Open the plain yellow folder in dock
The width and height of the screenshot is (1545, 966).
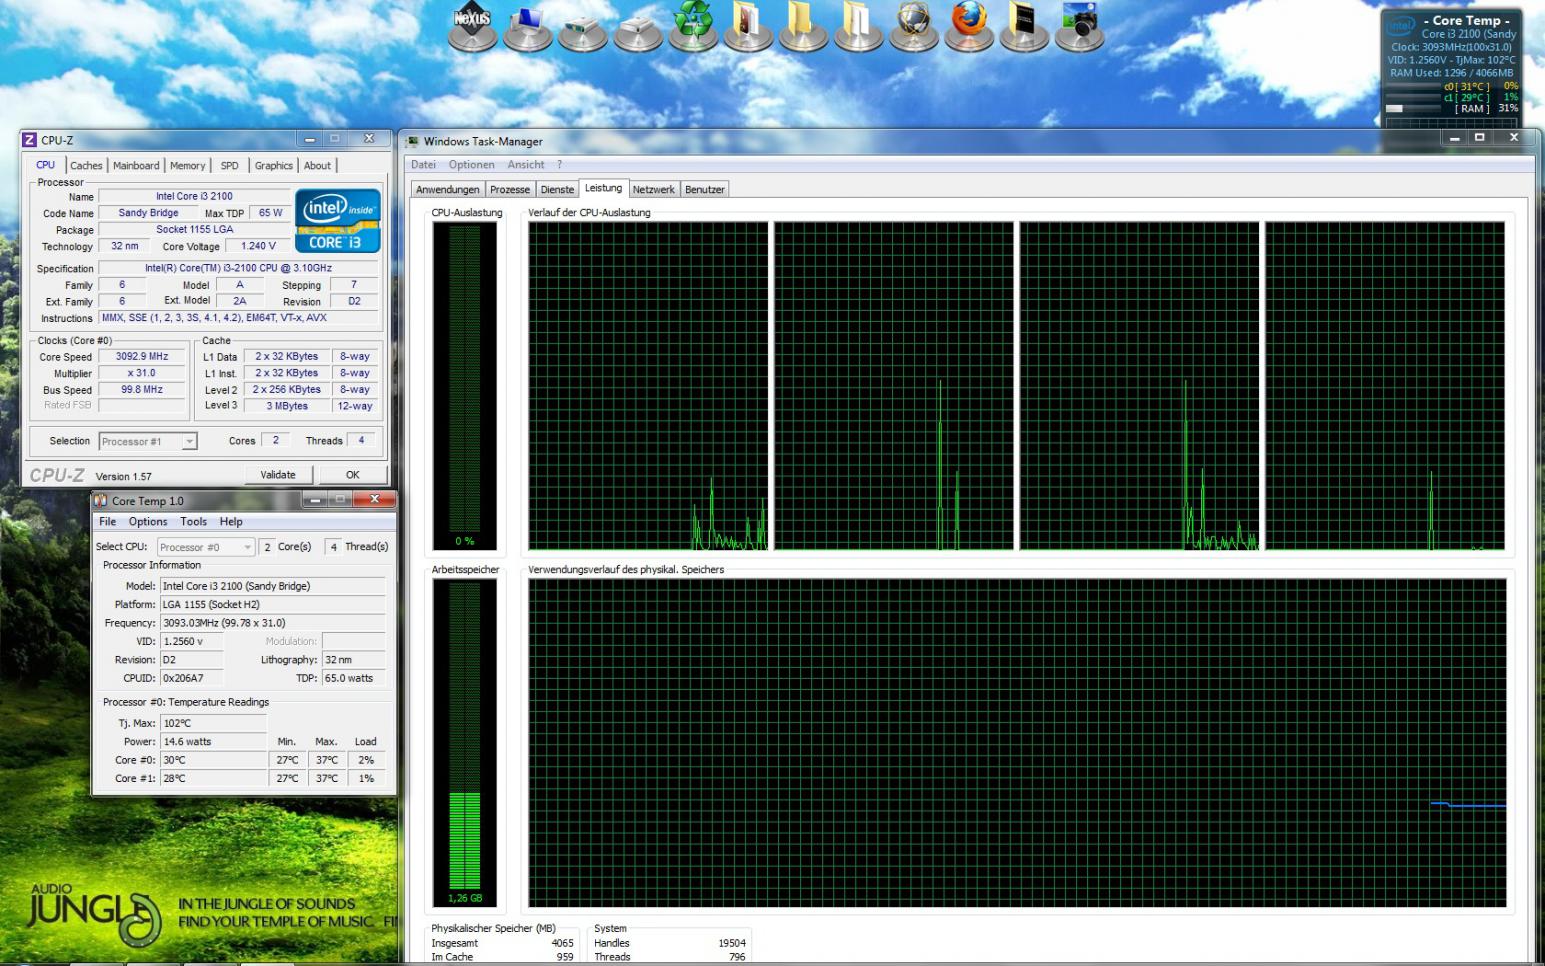803,26
